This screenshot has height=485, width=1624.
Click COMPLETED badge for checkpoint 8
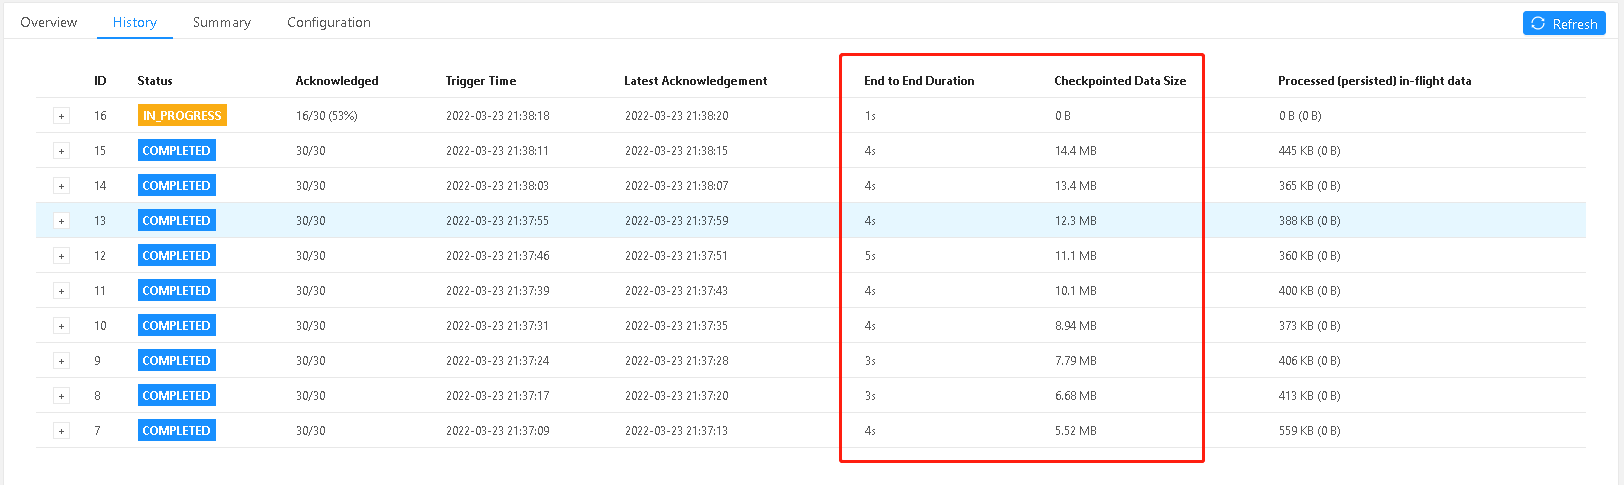click(177, 395)
